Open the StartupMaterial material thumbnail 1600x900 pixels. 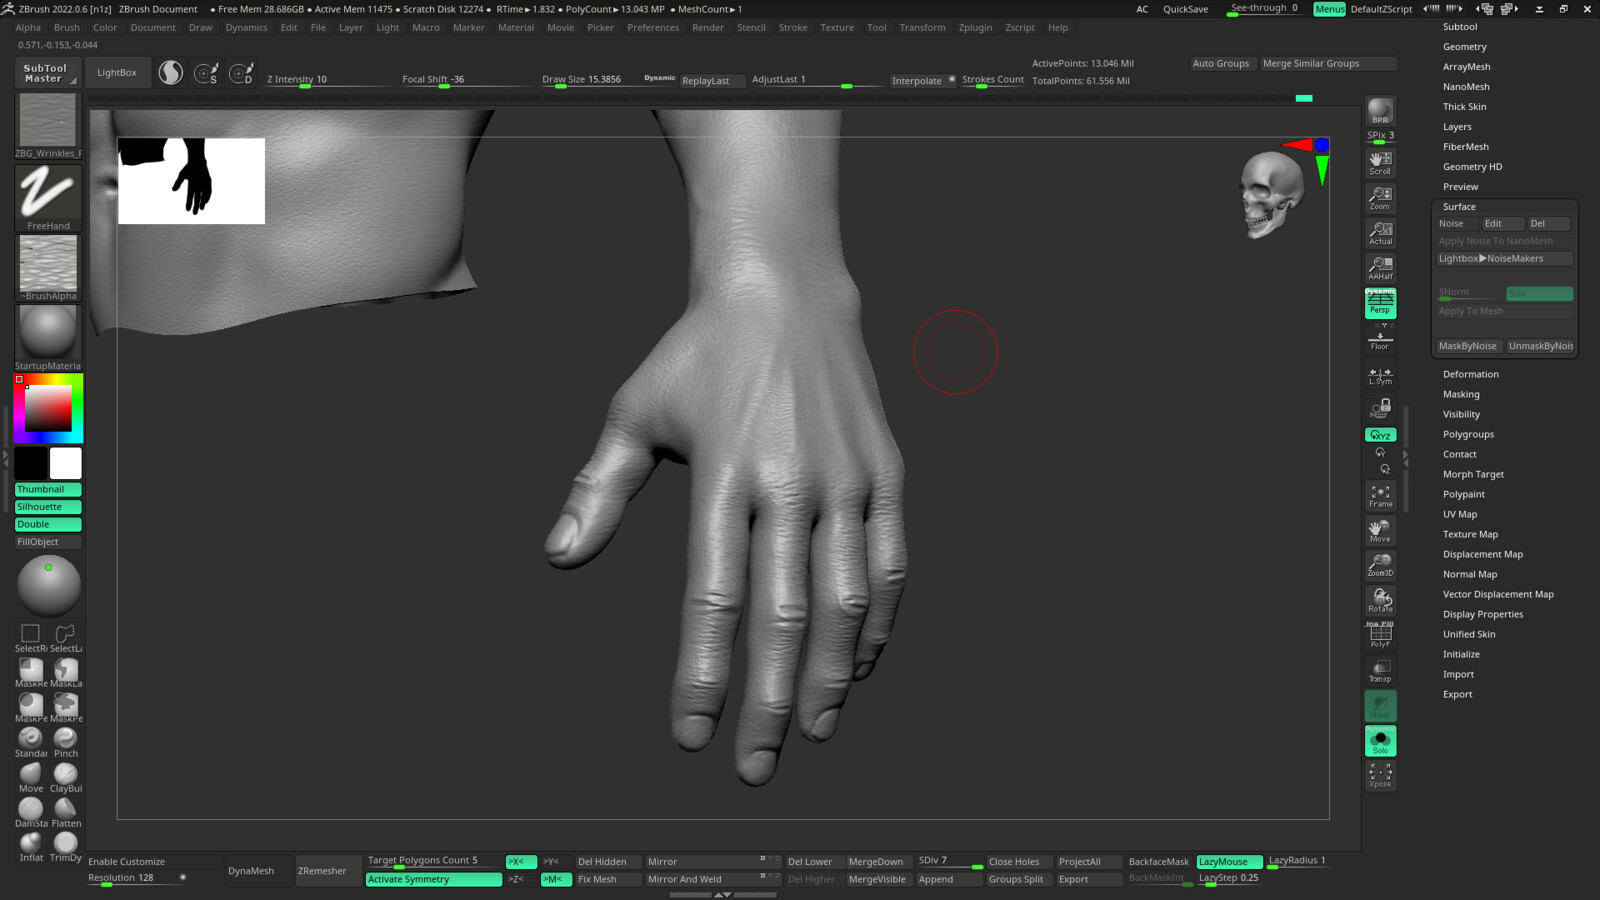pos(48,337)
